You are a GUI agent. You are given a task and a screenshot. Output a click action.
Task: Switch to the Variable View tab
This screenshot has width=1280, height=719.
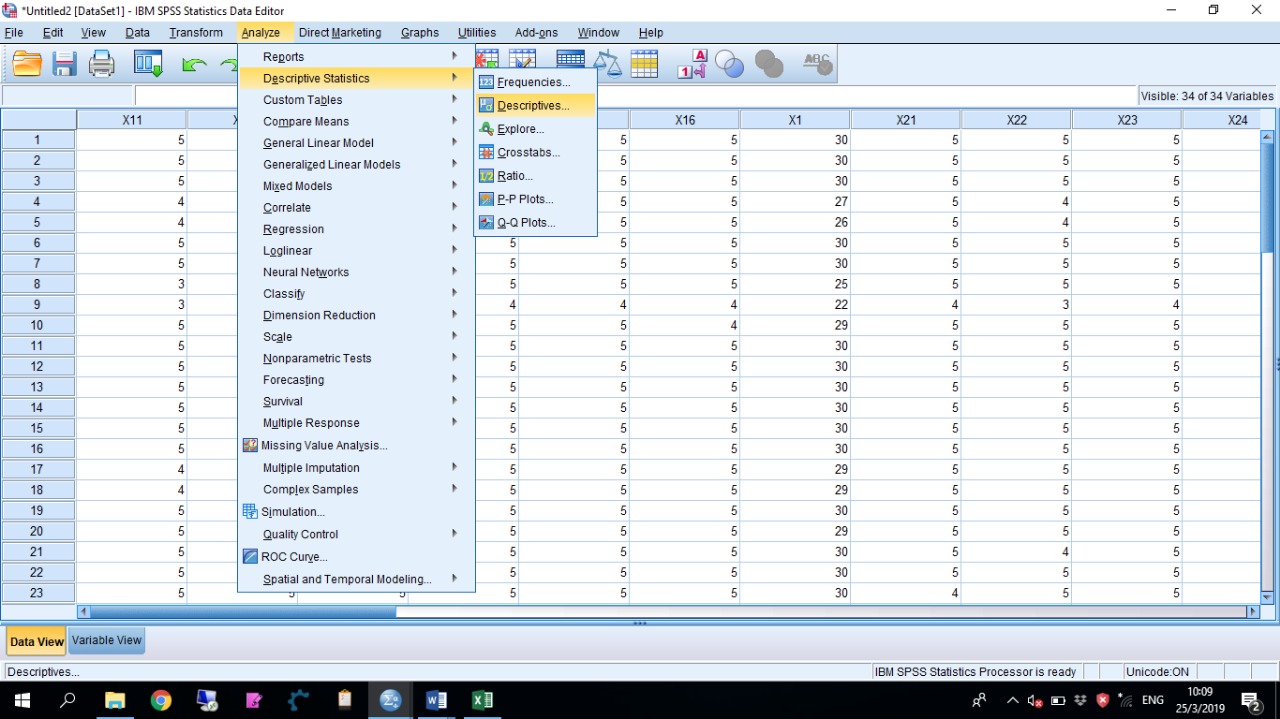[106, 640]
